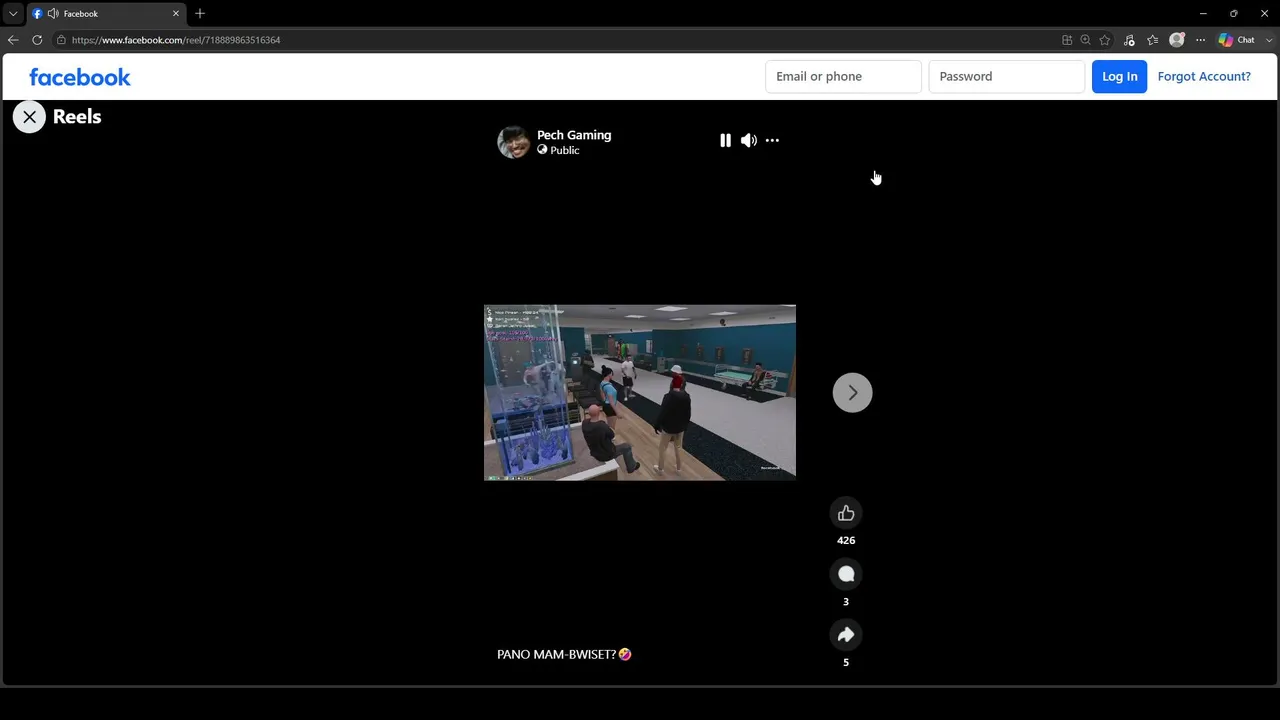This screenshot has height=720, width=1280.
Task: Pause the playing reel
Action: coord(725,141)
